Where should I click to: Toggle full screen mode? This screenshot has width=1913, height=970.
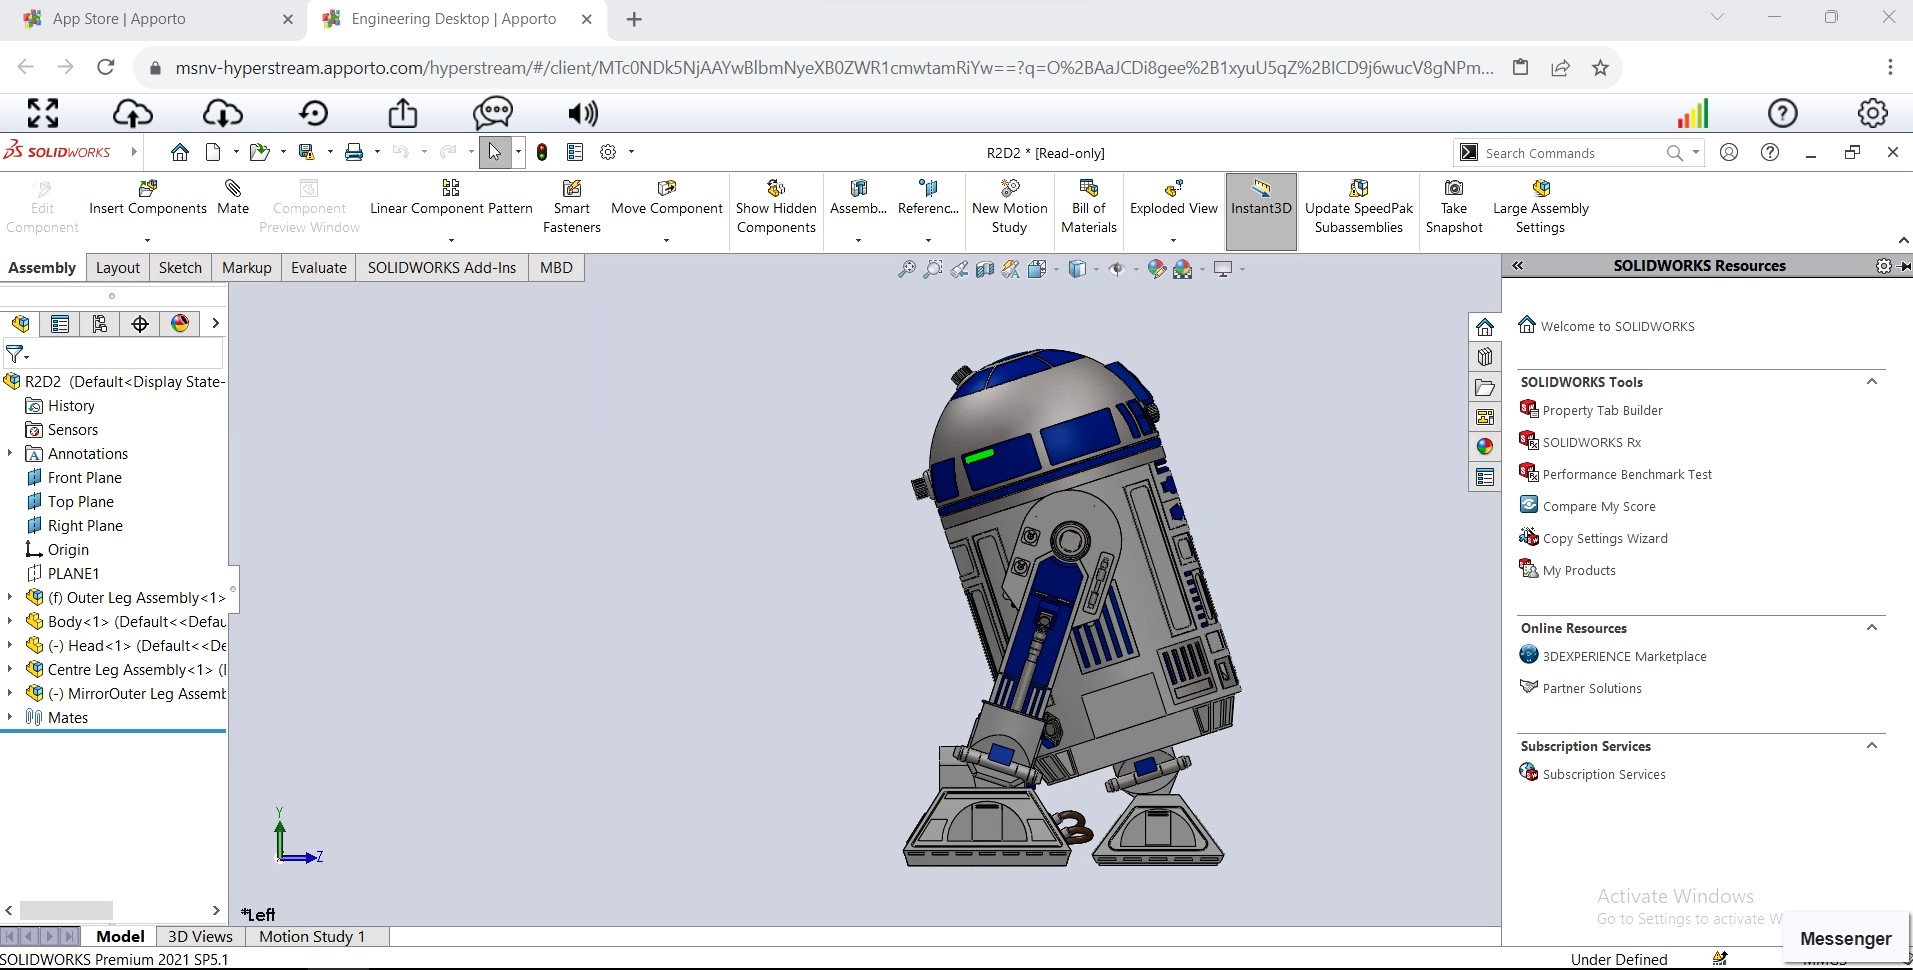click(41, 113)
